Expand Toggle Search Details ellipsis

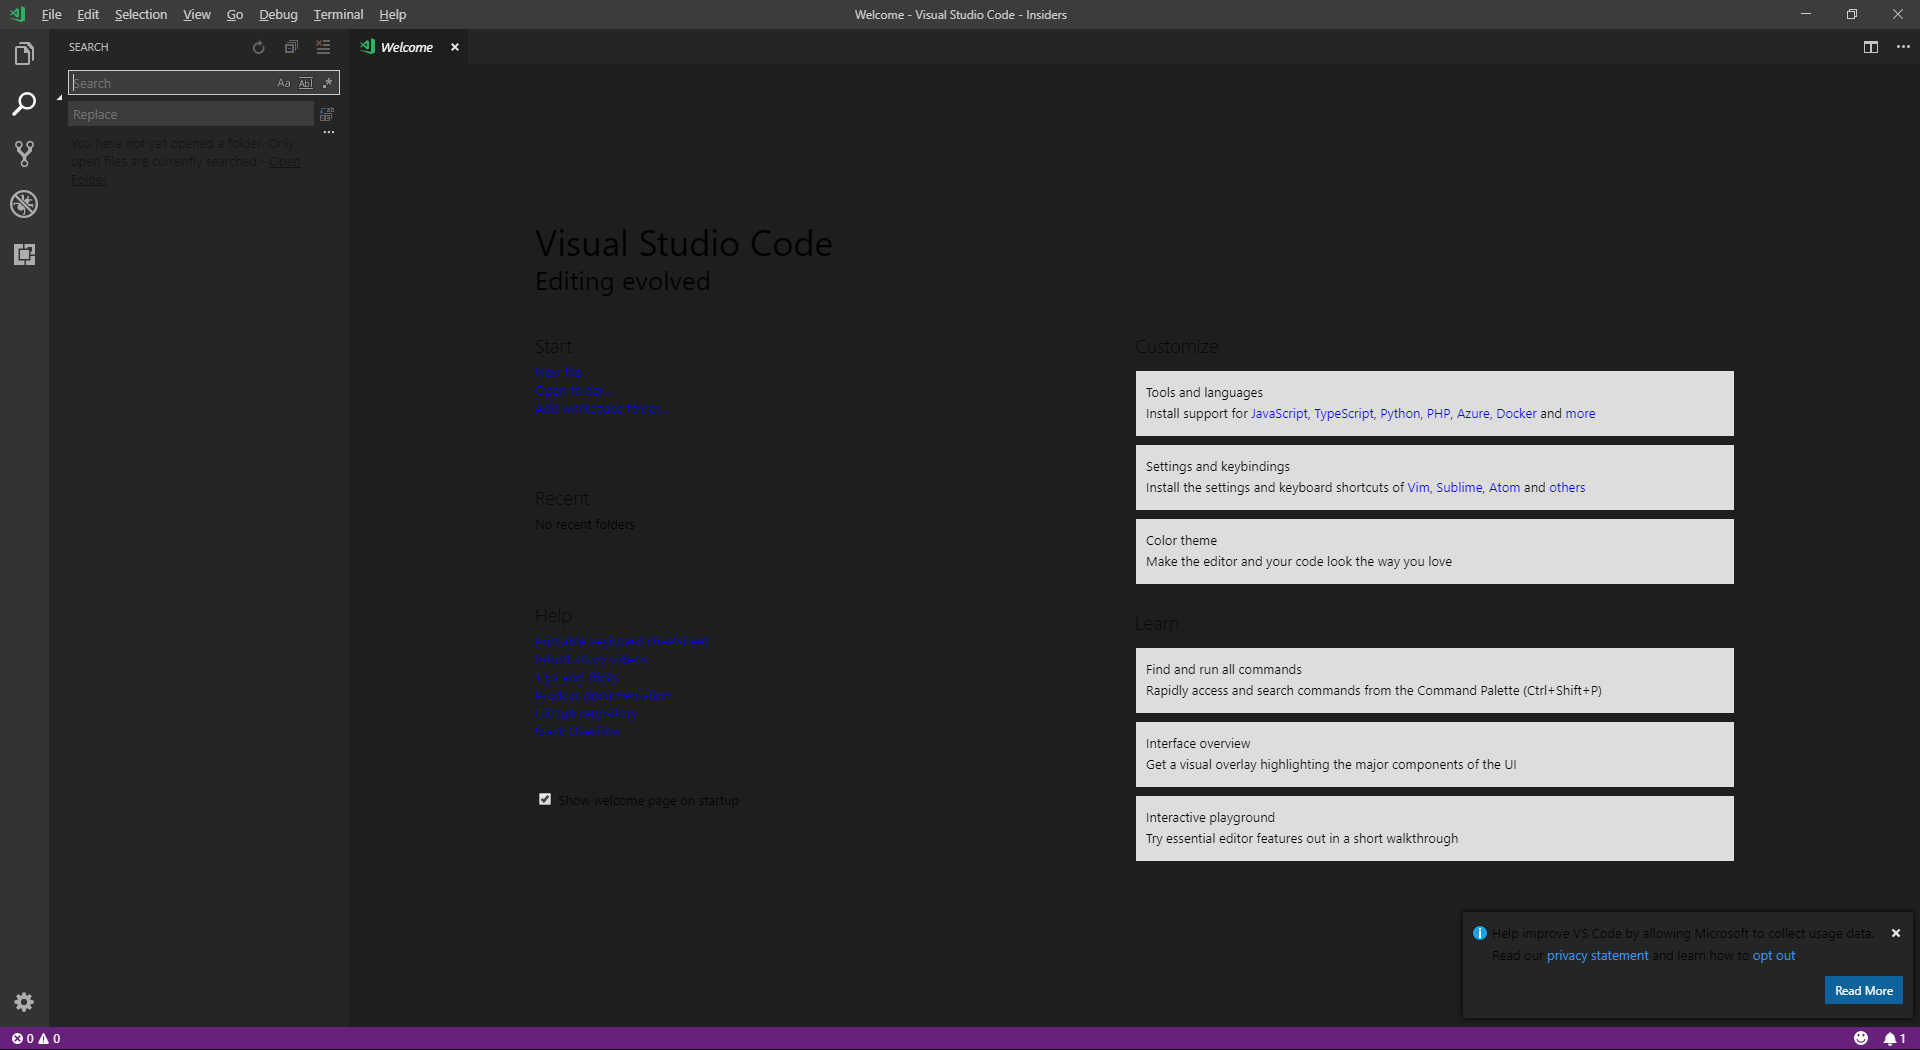click(x=328, y=131)
